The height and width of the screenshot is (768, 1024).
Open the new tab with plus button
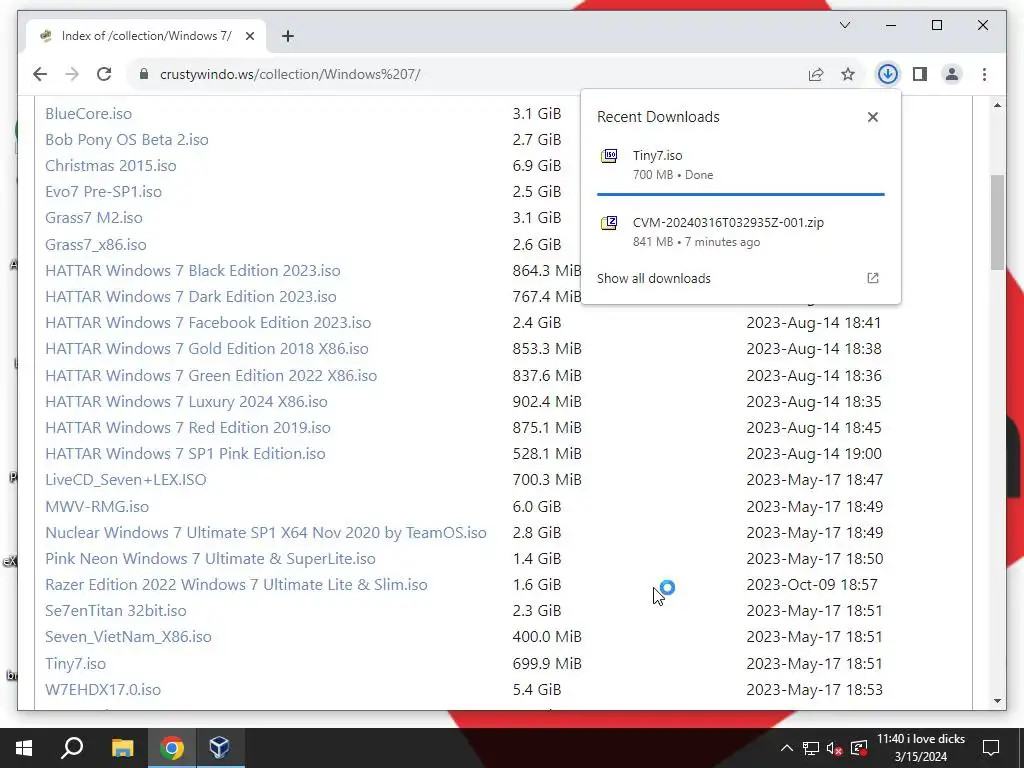click(288, 36)
